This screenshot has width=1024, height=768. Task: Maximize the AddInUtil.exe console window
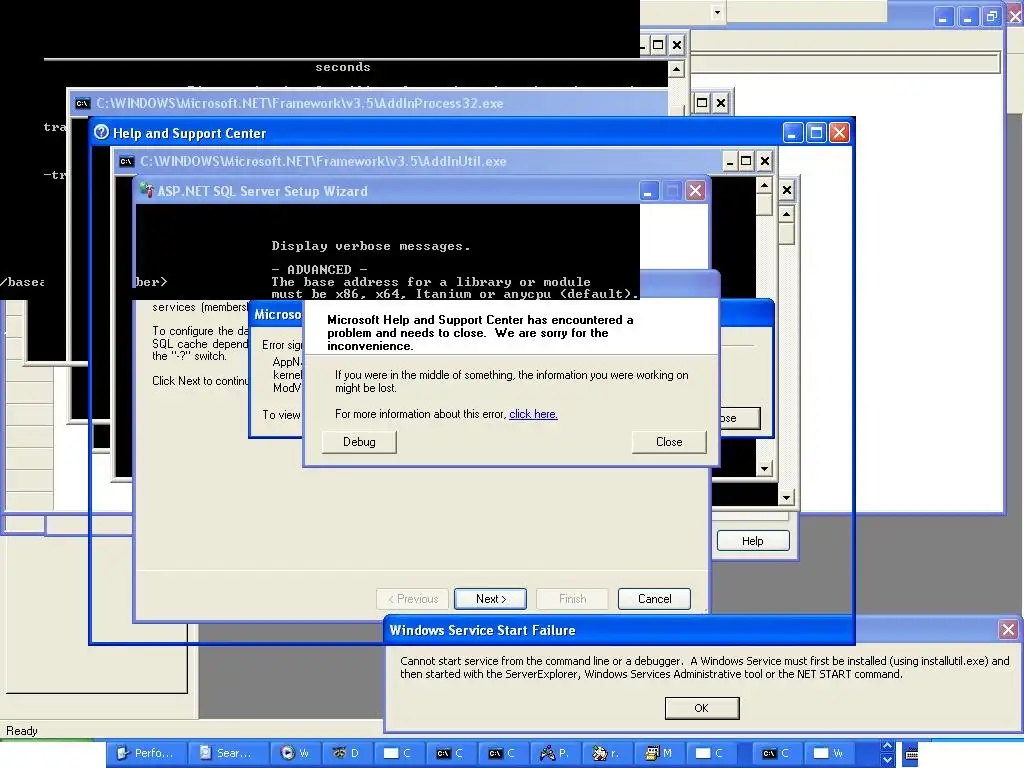click(x=746, y=161)
